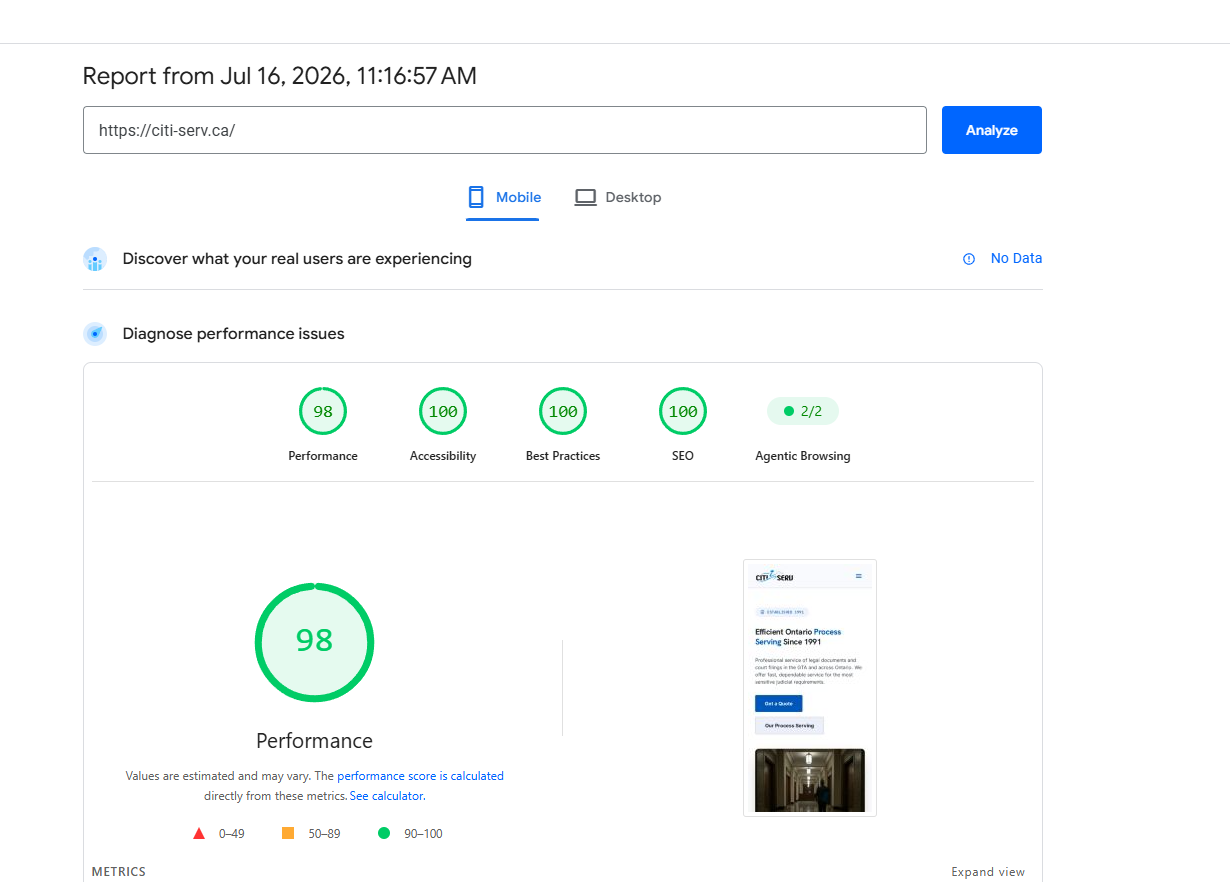Click the Expand view toggle

coord(988,872)
